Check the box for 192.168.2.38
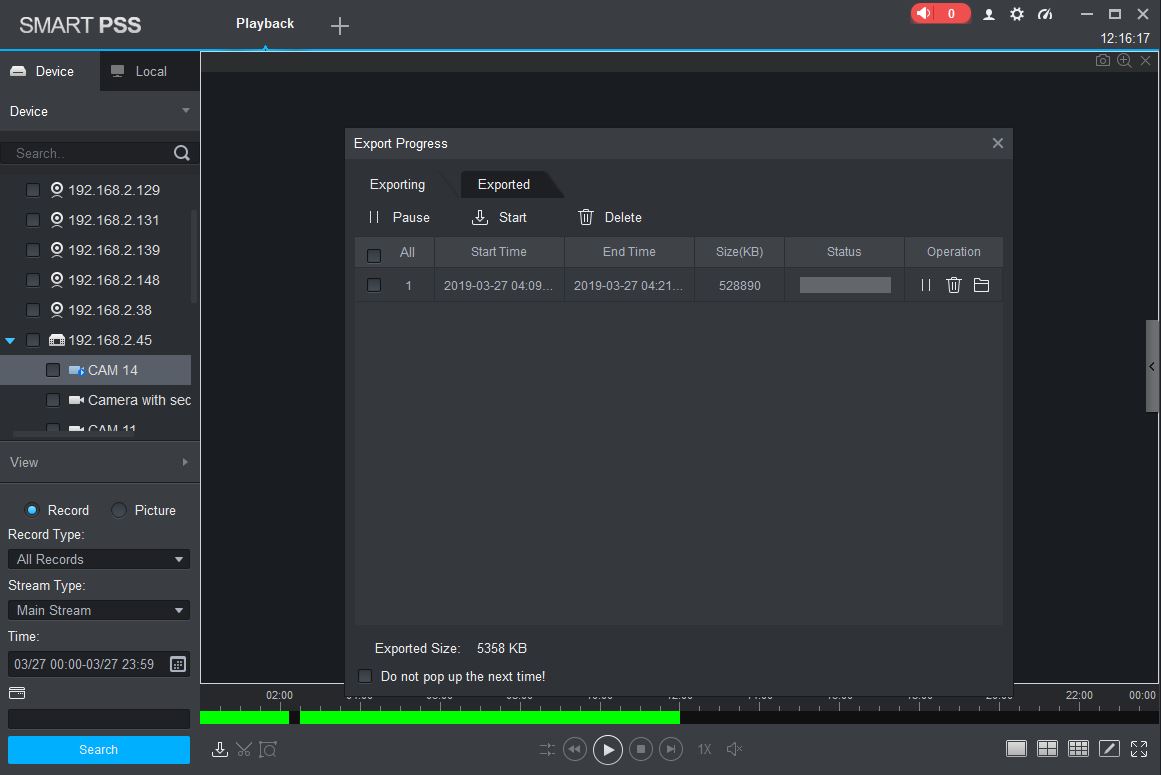 click(33, 310)
